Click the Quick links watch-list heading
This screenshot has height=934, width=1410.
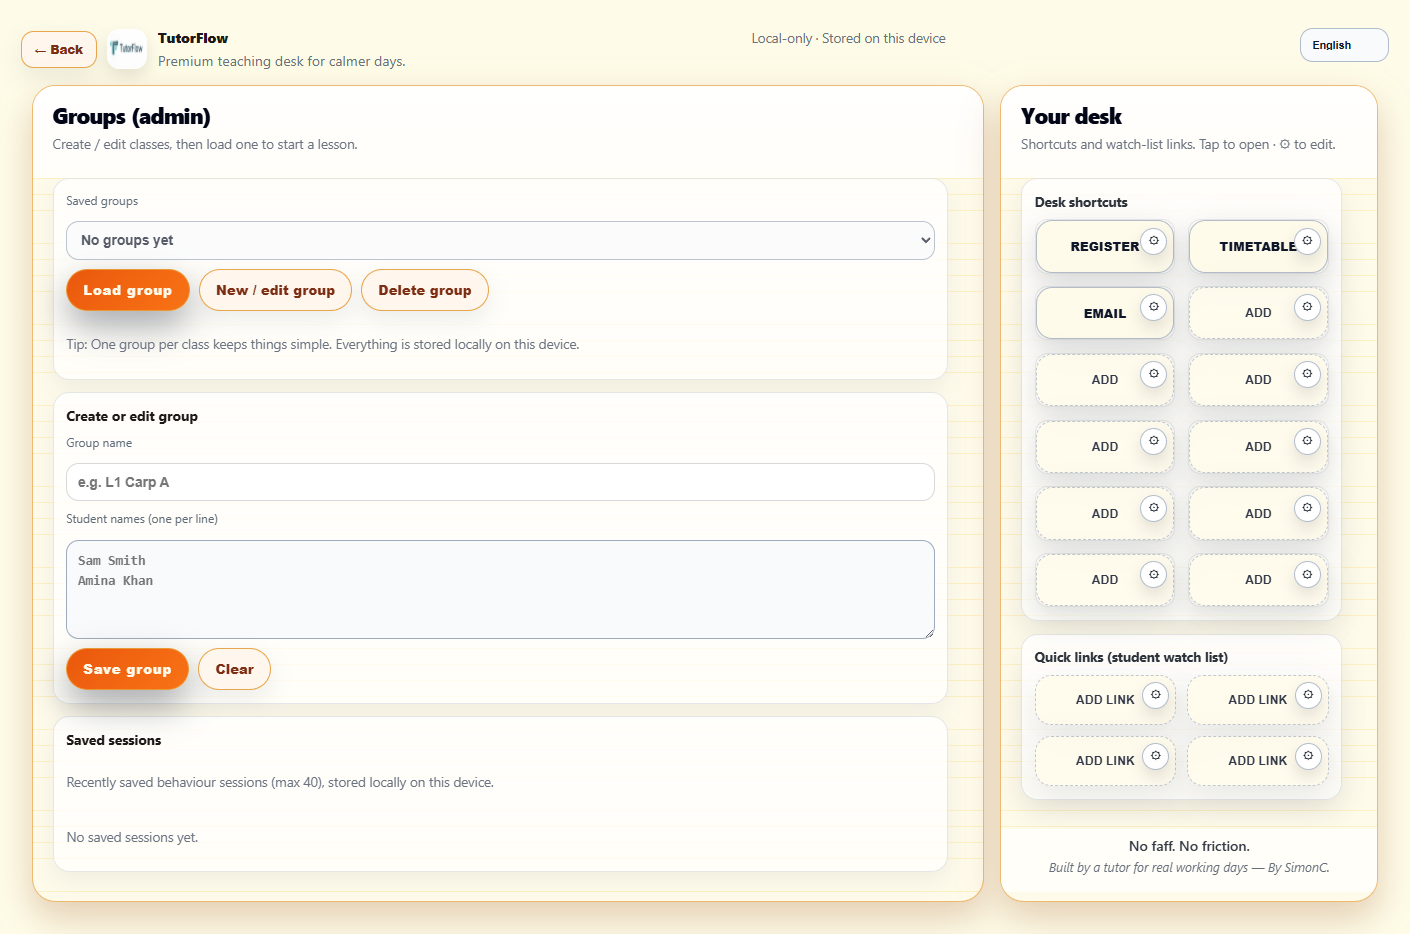[1130, 657]
